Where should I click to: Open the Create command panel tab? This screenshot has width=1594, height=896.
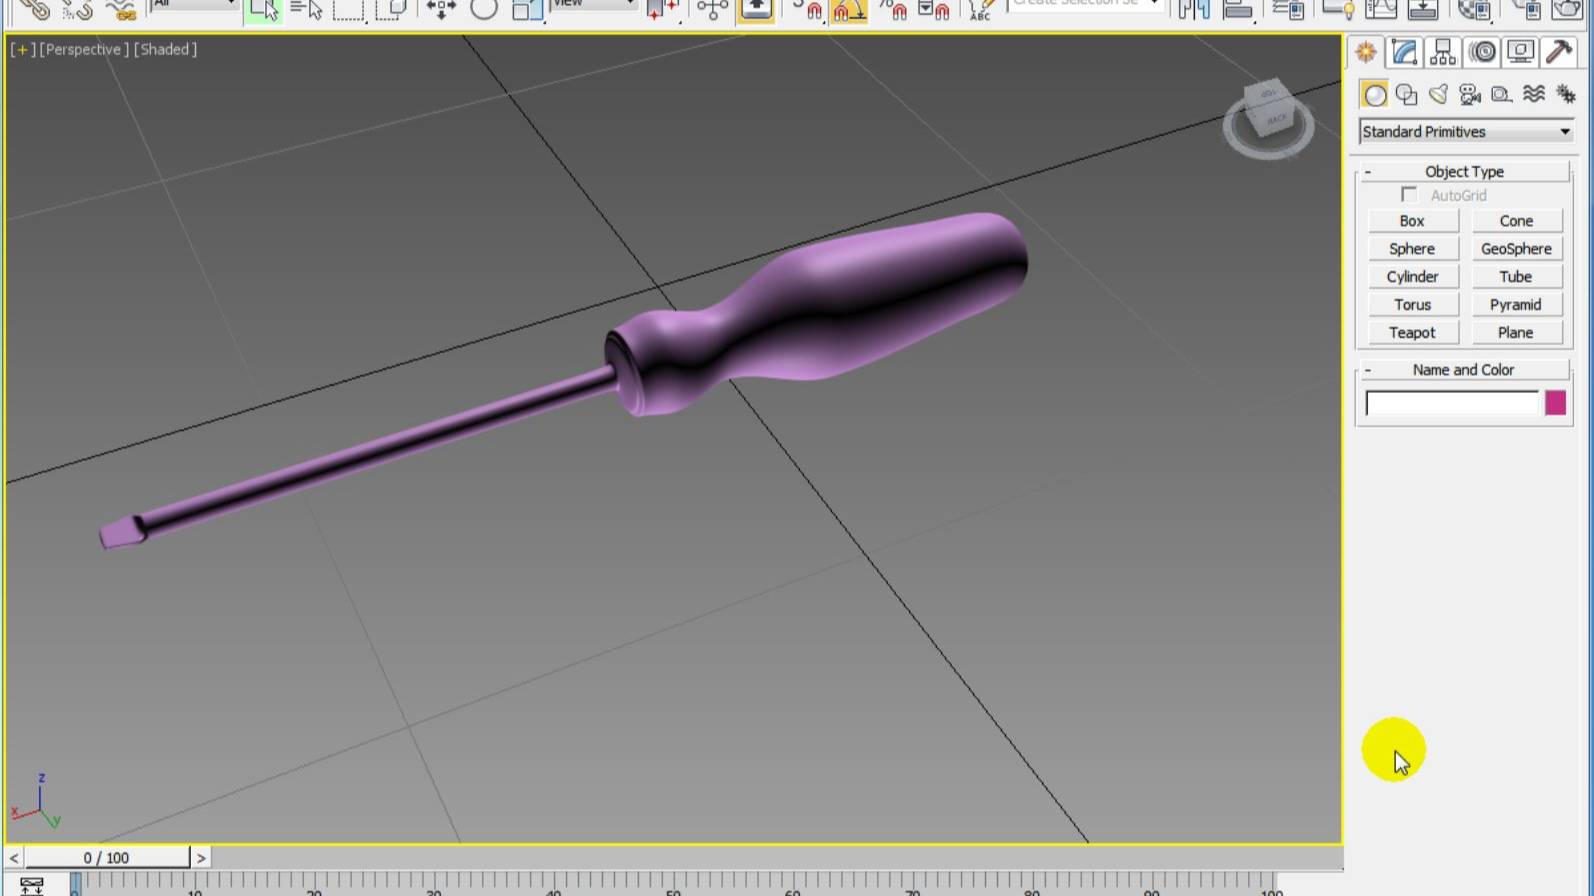tap(1366, 52)
